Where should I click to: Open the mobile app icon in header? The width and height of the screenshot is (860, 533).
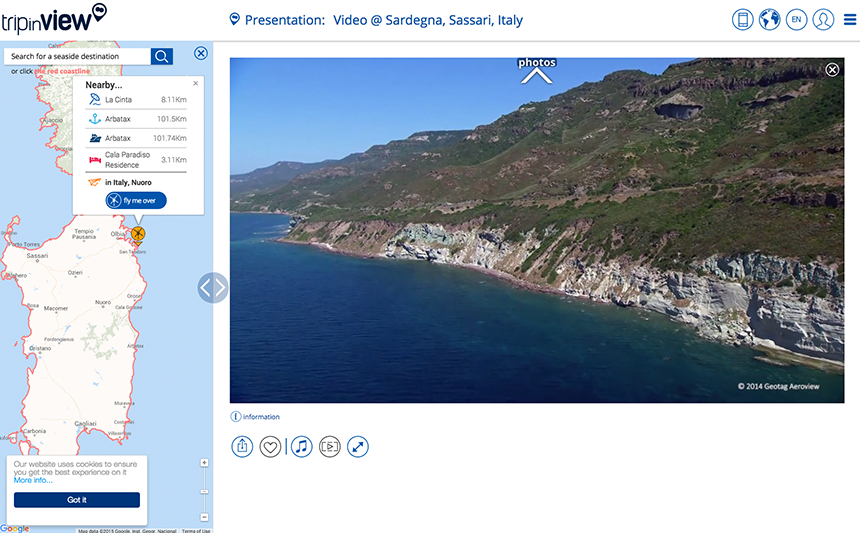coord(743,20)
